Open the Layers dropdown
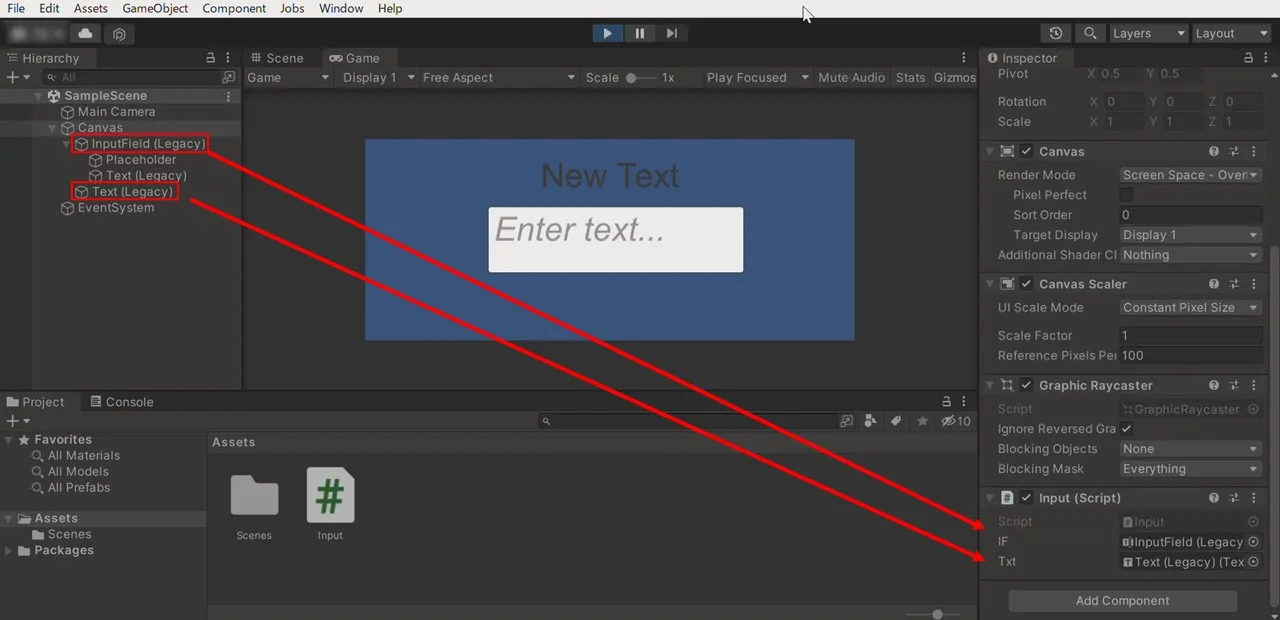 click(1149, 33)
